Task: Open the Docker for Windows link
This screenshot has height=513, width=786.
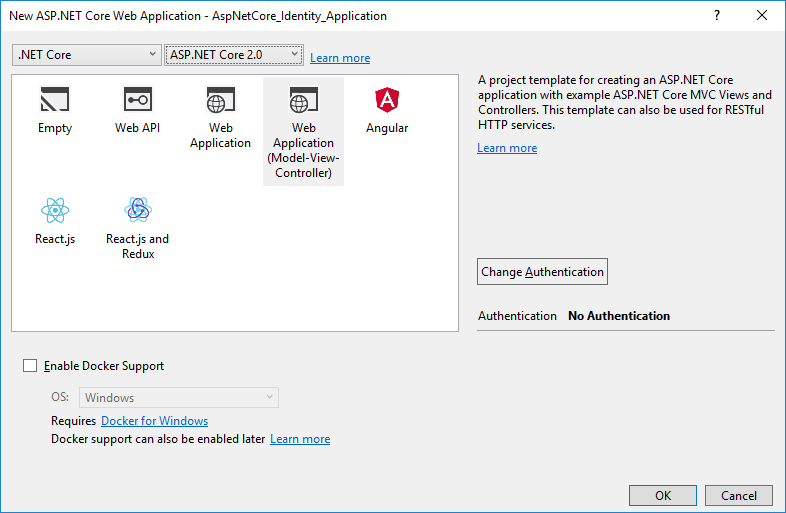Action: 155,421
